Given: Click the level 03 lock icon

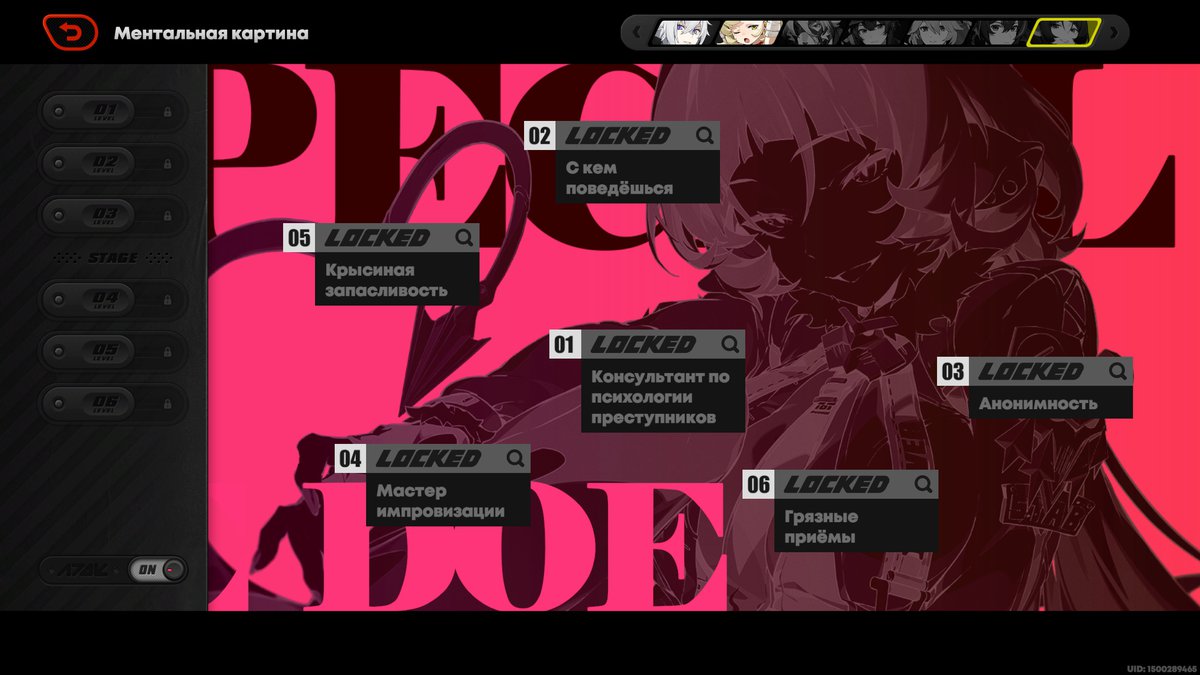Looking at the screenshot, I should [x=167, y=215].
